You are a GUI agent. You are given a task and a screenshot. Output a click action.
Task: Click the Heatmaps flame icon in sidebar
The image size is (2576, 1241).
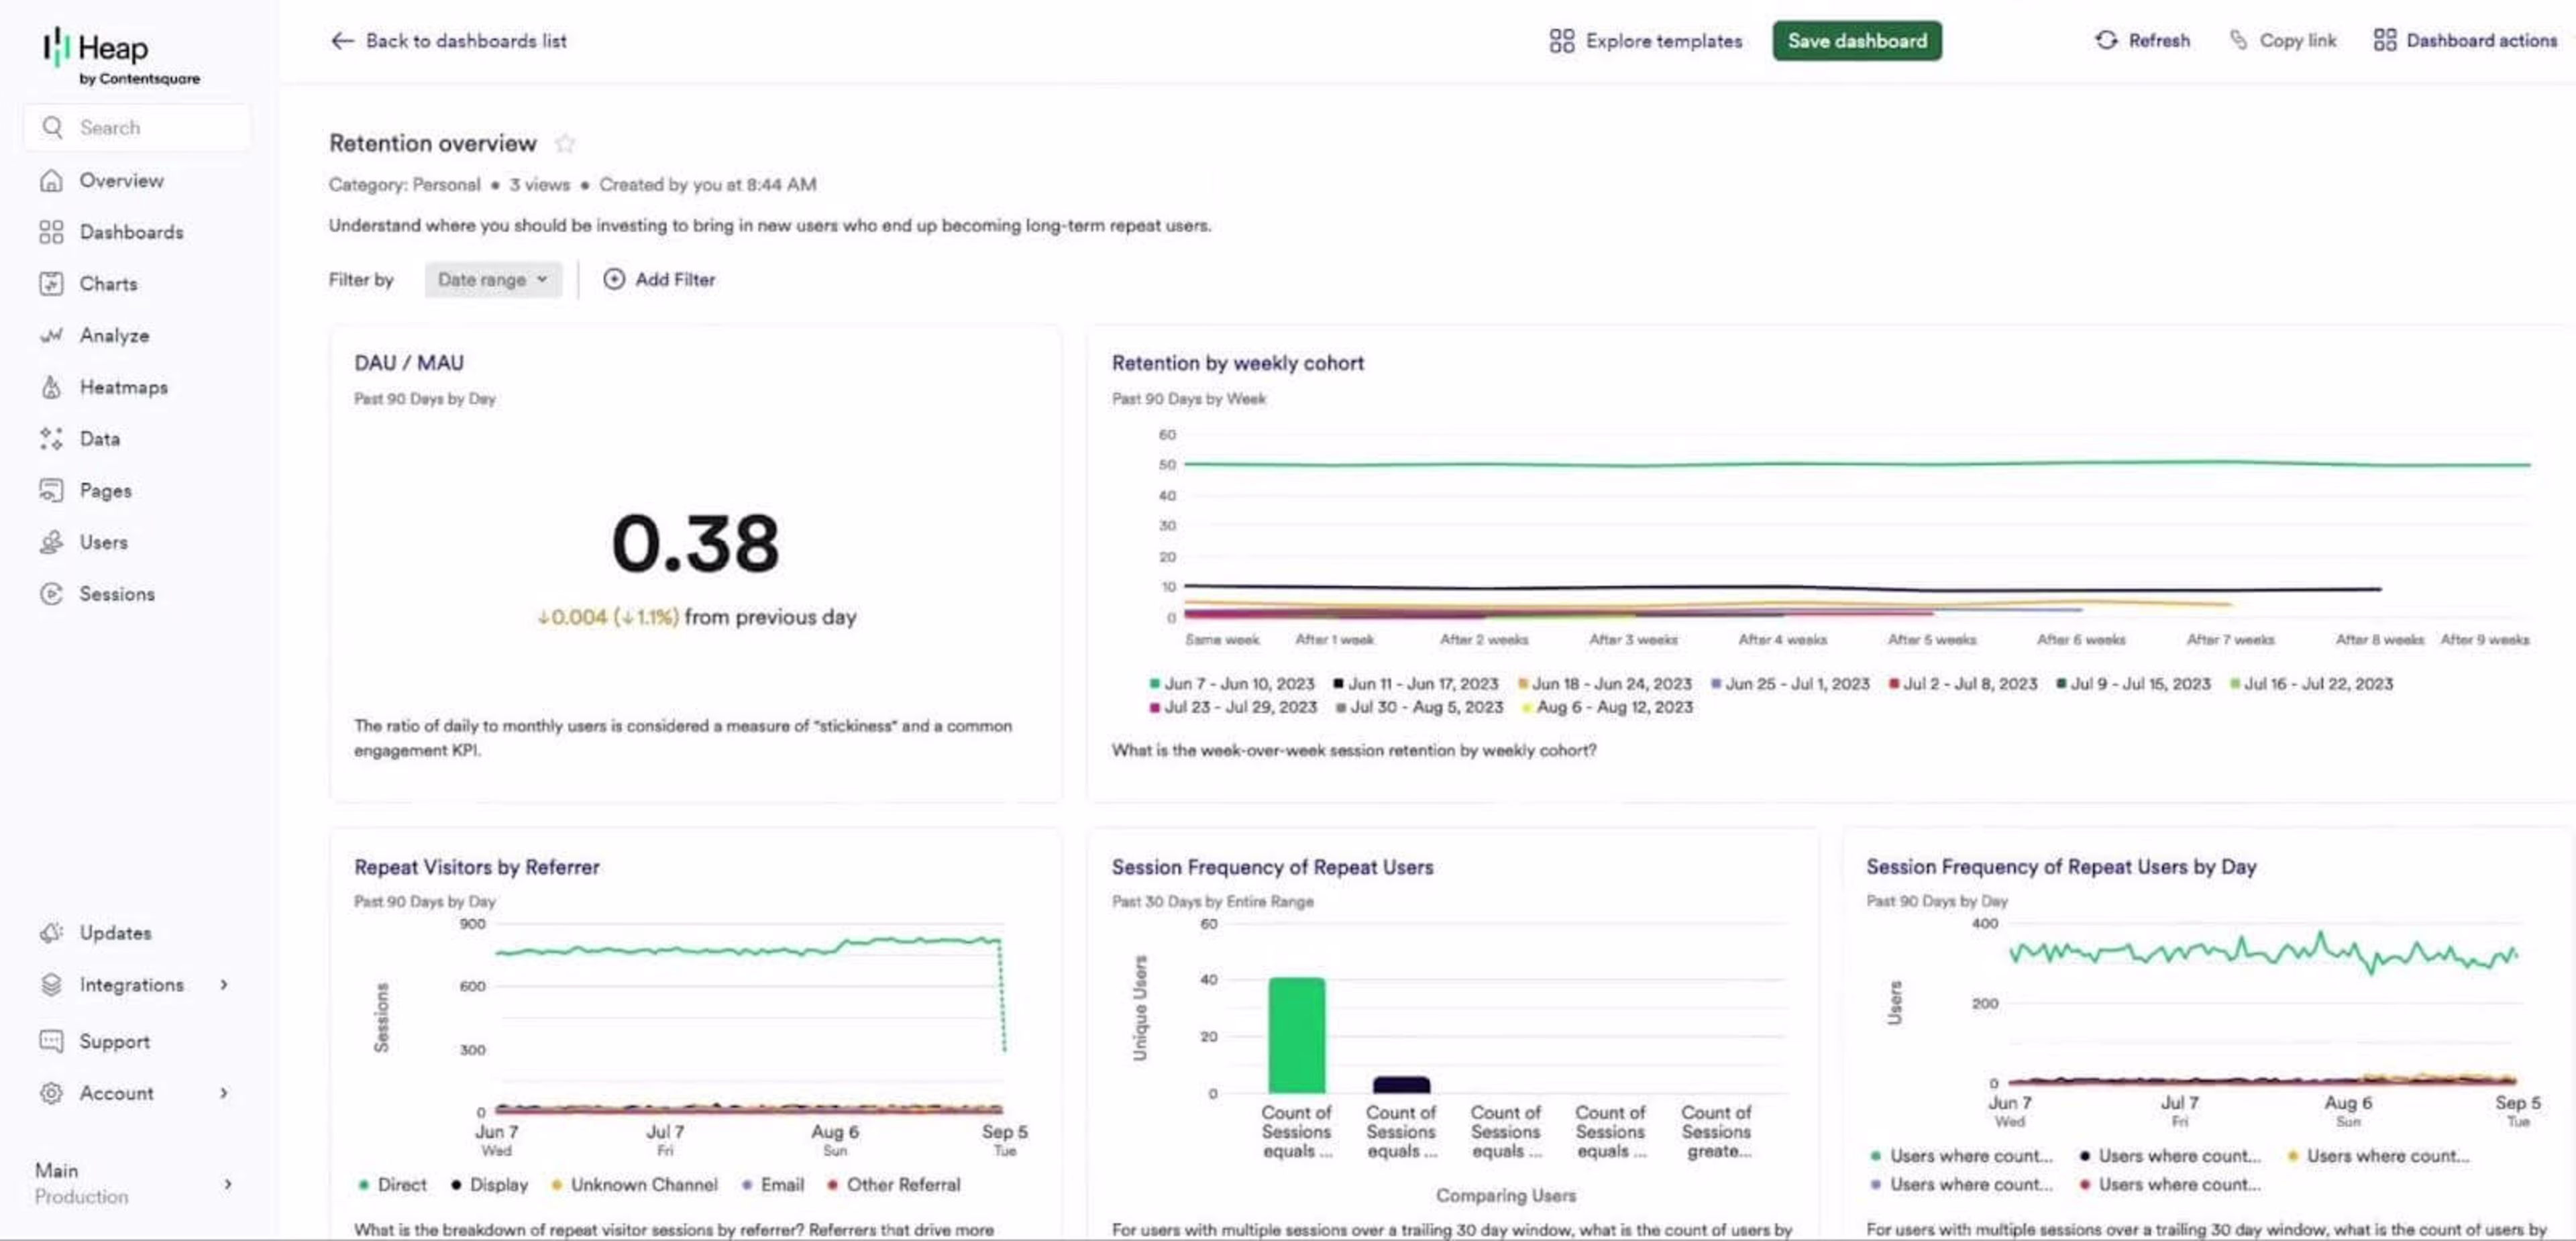(x=51, y=387)
